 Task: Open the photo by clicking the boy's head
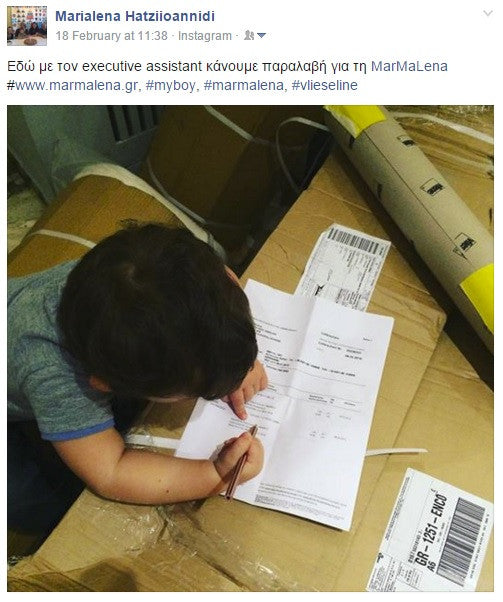tap(157, 313)
